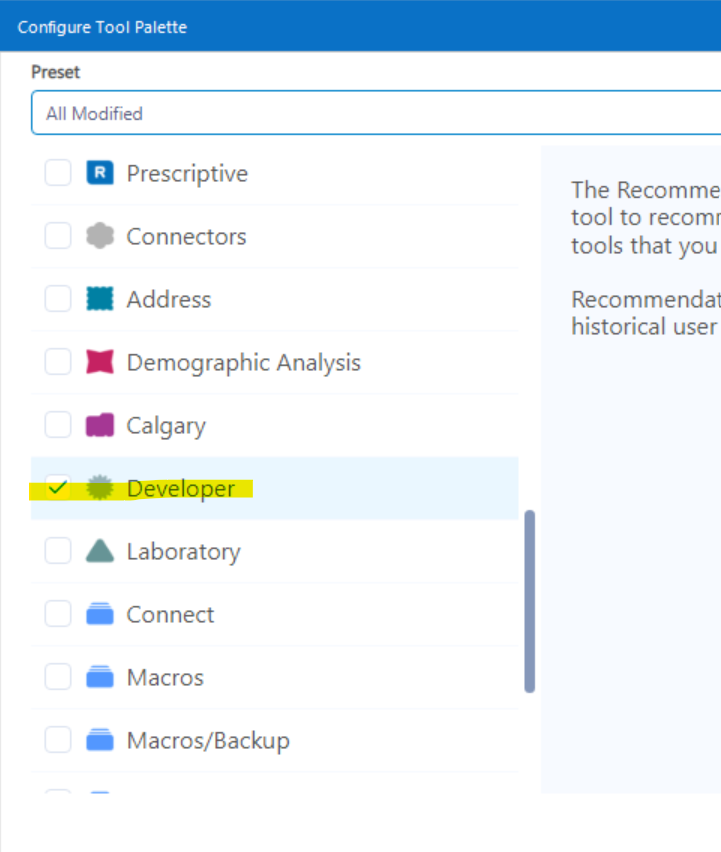Image resolution: width=721 pixels, height=852 pixels.
Task: Toggle the Address category checkbox
Action: pos(58,299)
